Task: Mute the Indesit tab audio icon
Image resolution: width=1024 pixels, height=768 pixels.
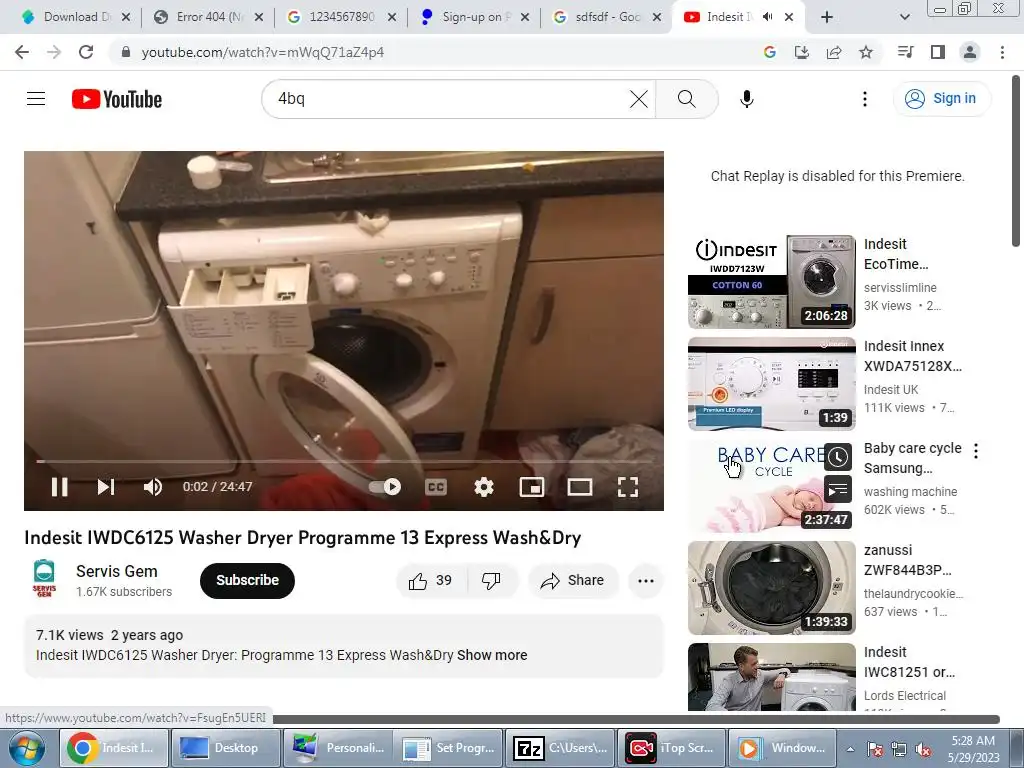Action: click(767, 17)
